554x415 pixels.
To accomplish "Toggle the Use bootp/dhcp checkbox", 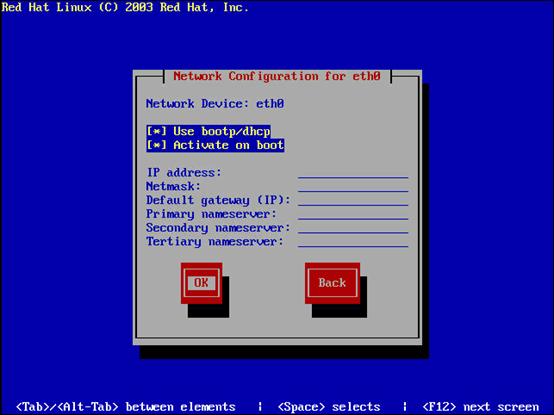I will [x=208, y=131].
